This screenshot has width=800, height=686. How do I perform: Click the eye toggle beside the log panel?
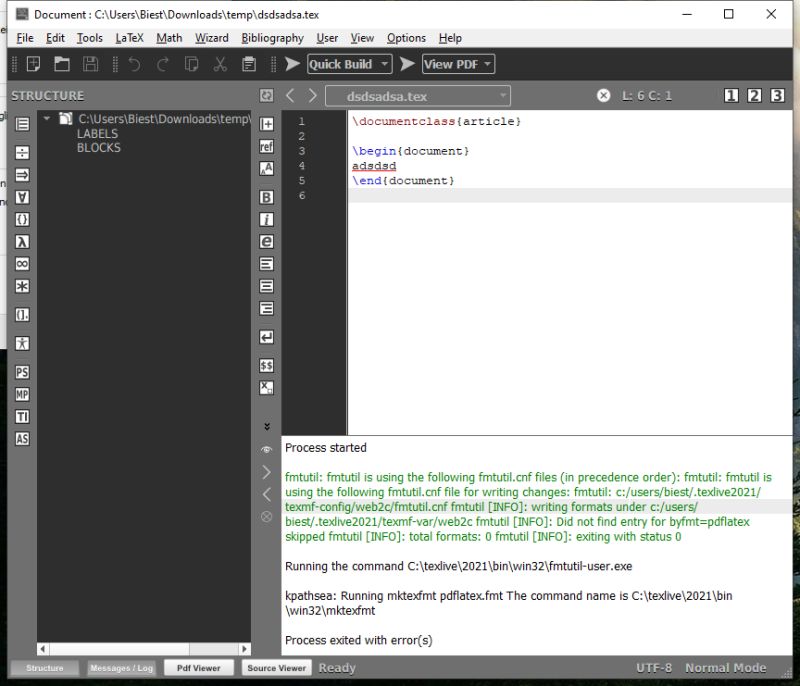[x=266, y=450]
